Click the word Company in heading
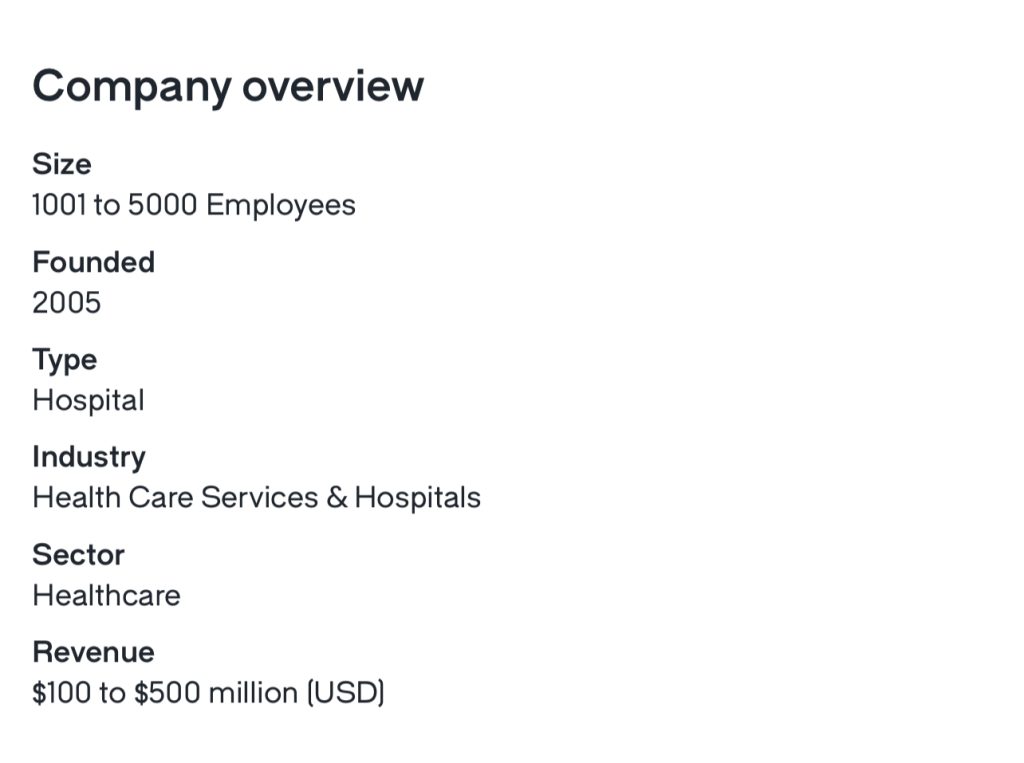This screenshot has width=1024, height=763. pos(132,87)
